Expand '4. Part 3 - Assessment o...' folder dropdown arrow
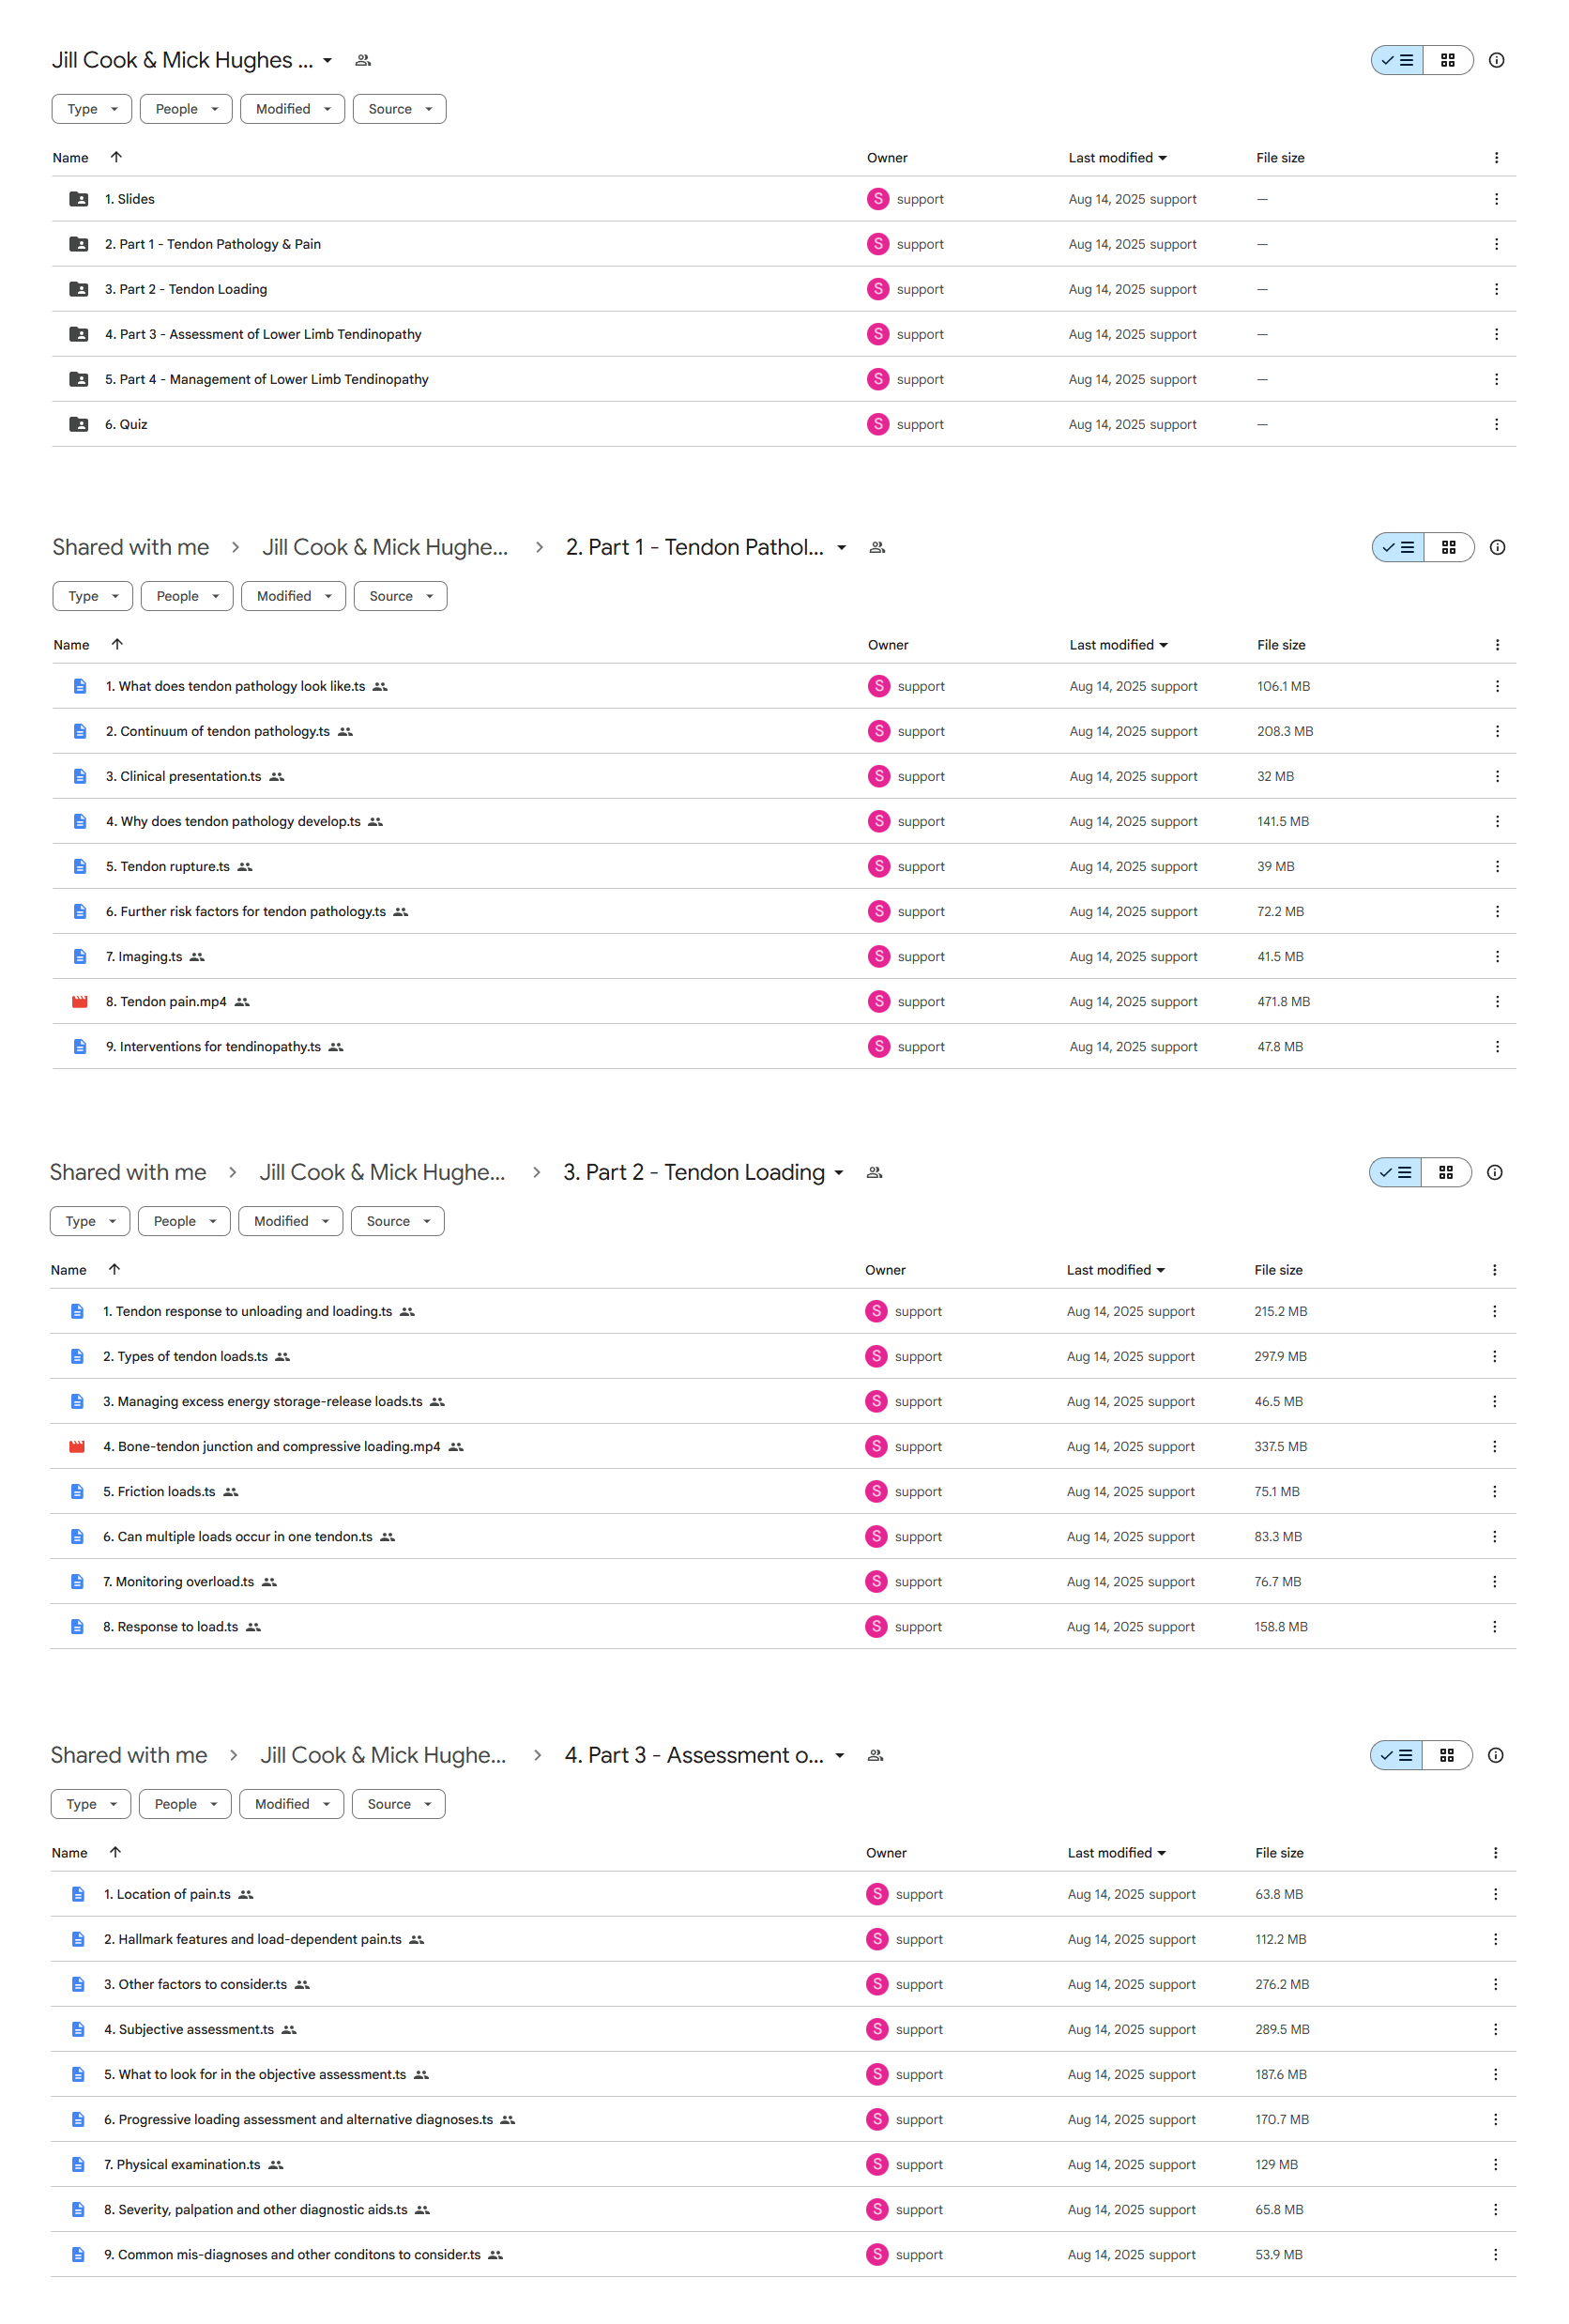Image resolution: width=1569 pixels, height=2324 pixels. (840, 1755)
